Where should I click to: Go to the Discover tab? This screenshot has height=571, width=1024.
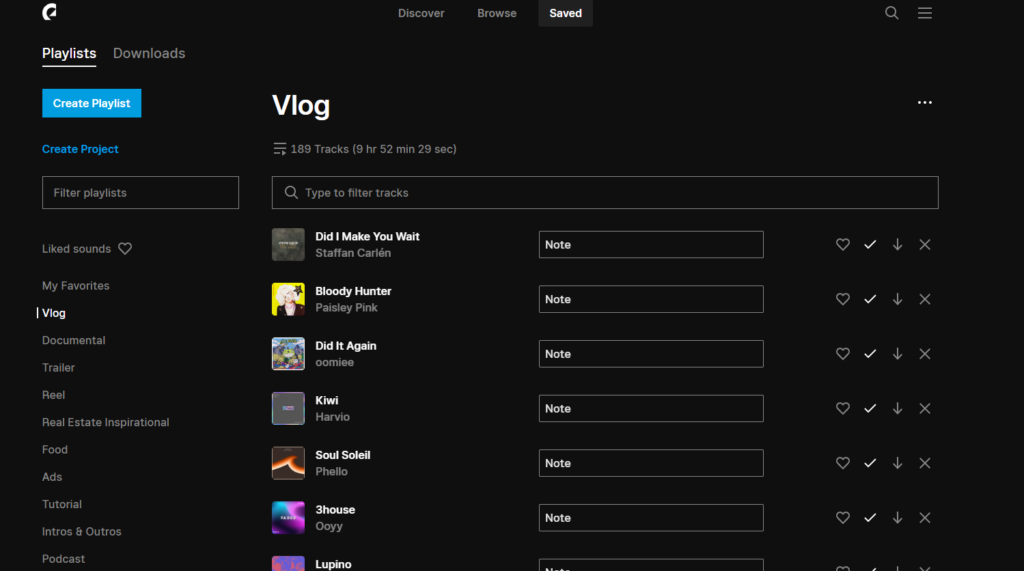point(421,13)
